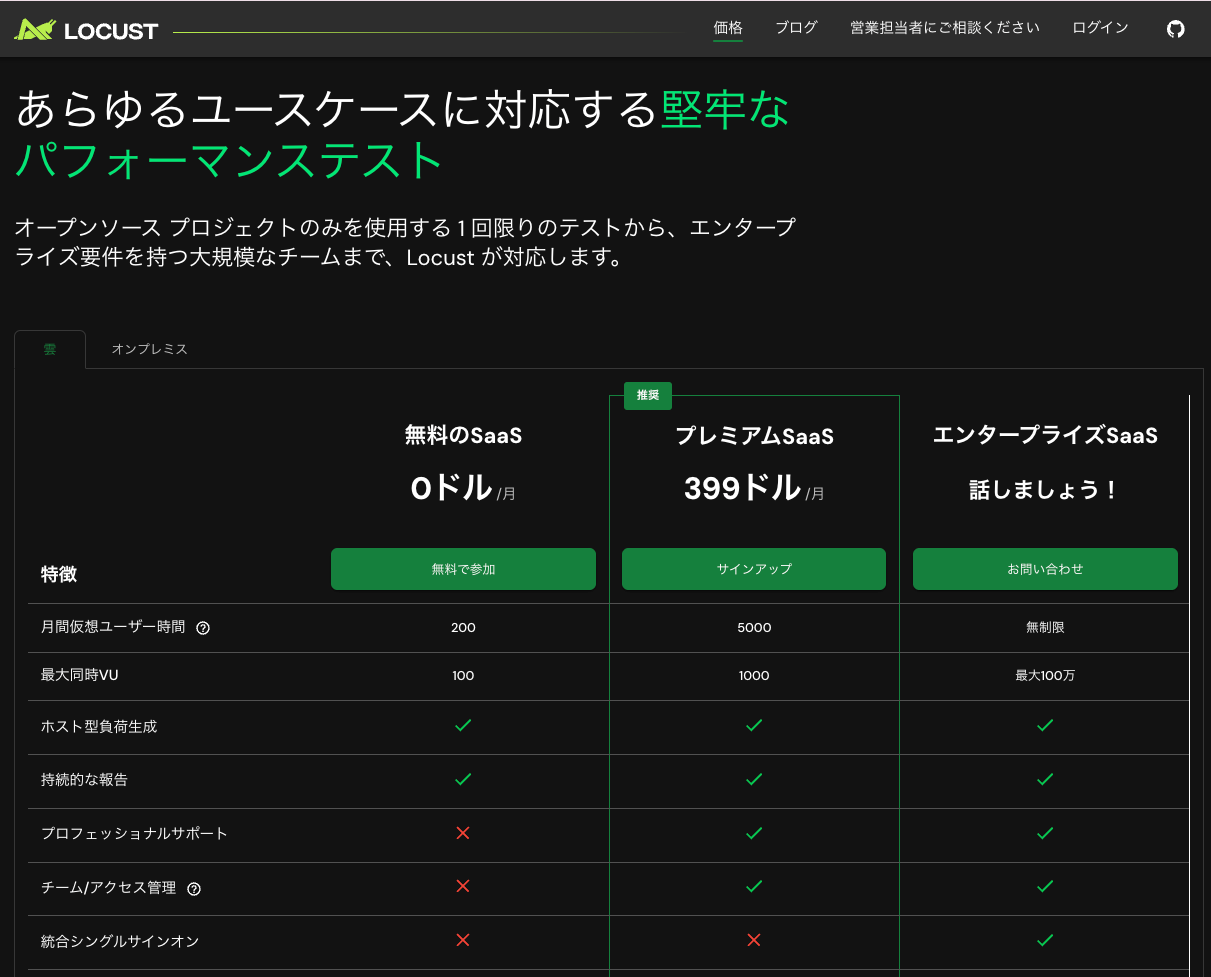Click 営業担当者にご相談ください link
Viewport: 1211px width, 977px height.
tap(945, 28)
